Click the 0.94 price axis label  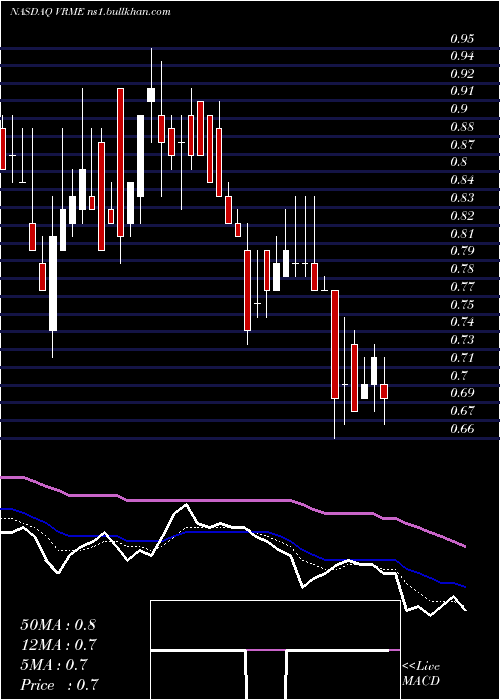click(462, 56)
